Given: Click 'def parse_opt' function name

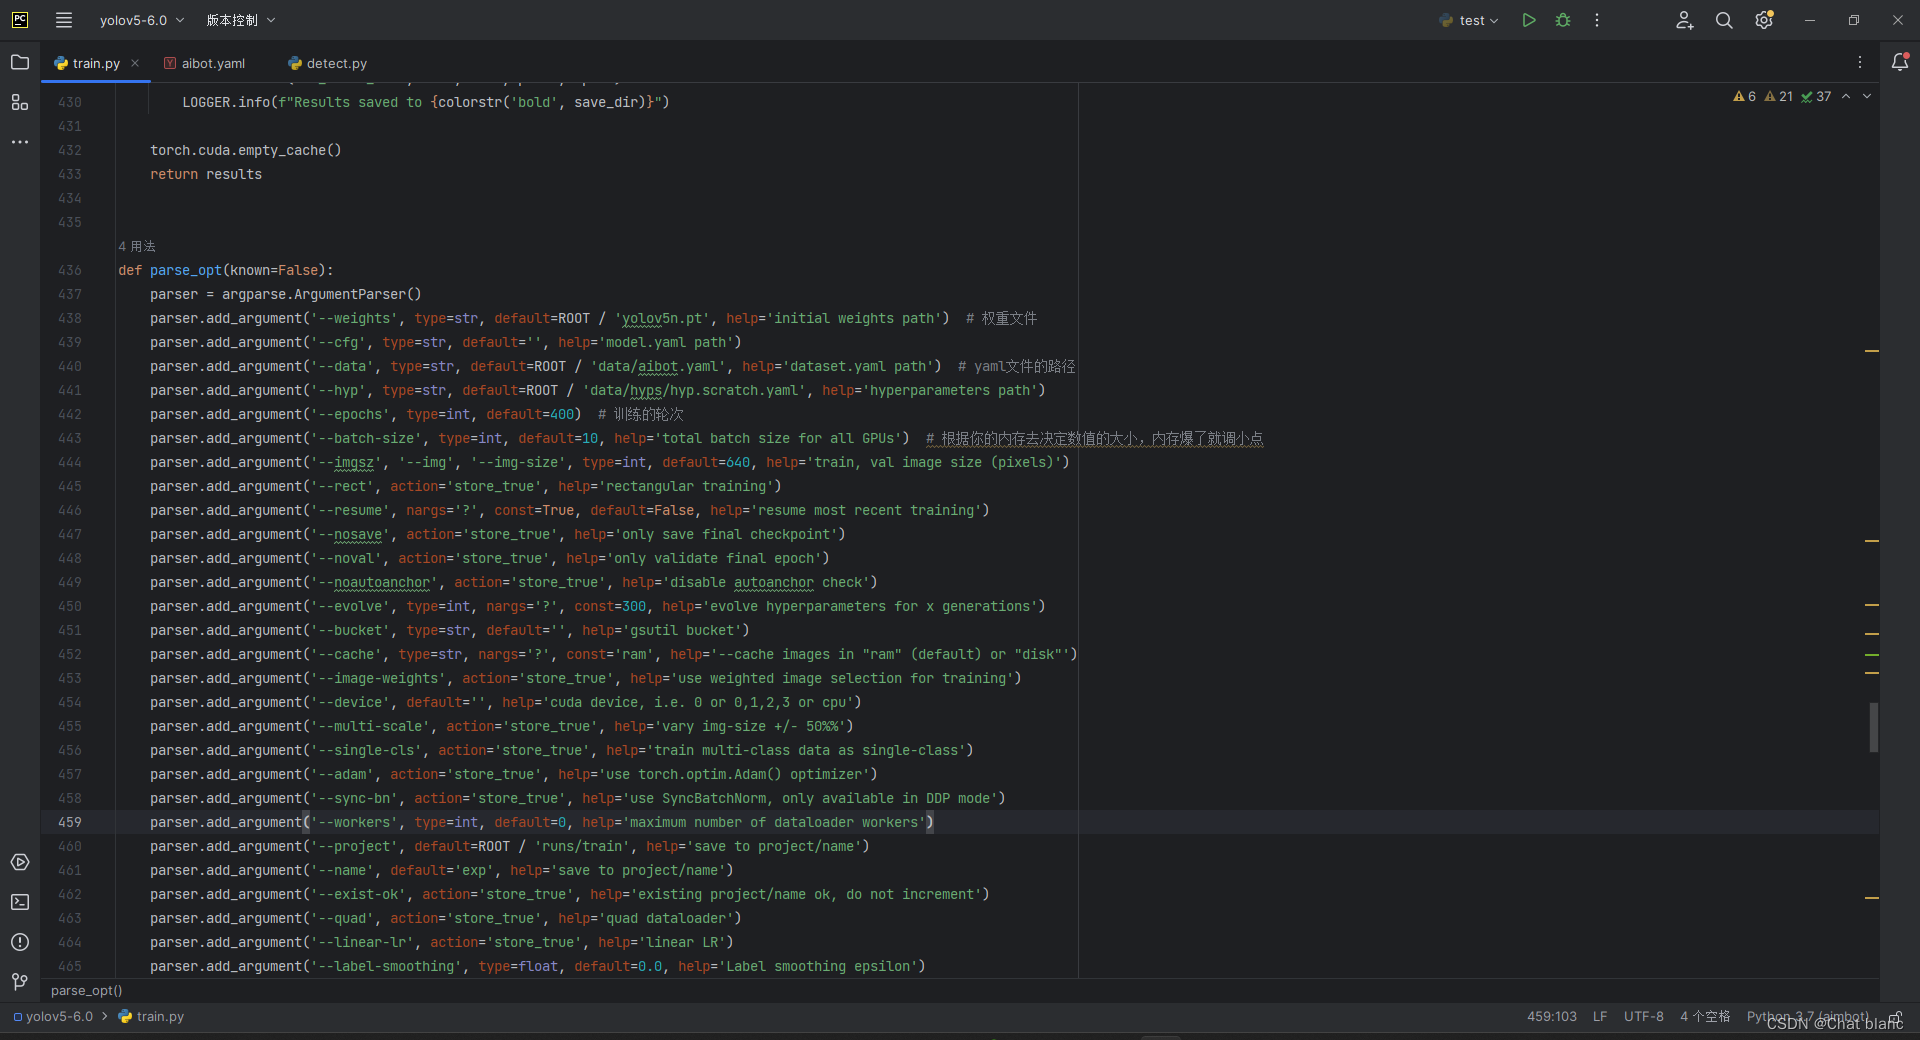Looking at the screenshot, I should click(x=186, y=270).
